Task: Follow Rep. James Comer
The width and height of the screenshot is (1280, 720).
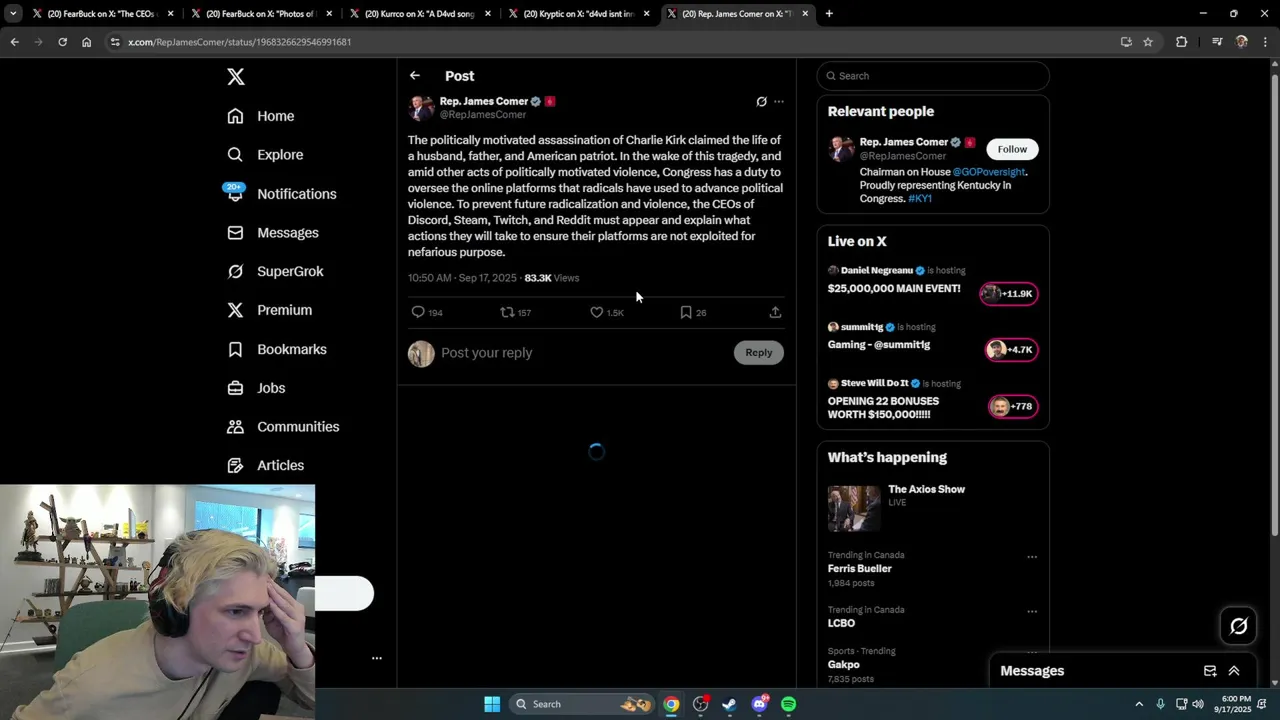Action: tap(1012, 149)
